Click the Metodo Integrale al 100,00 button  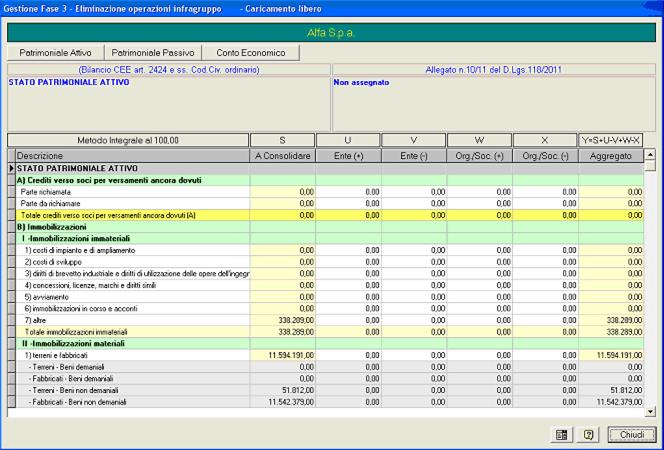point(127,140)
